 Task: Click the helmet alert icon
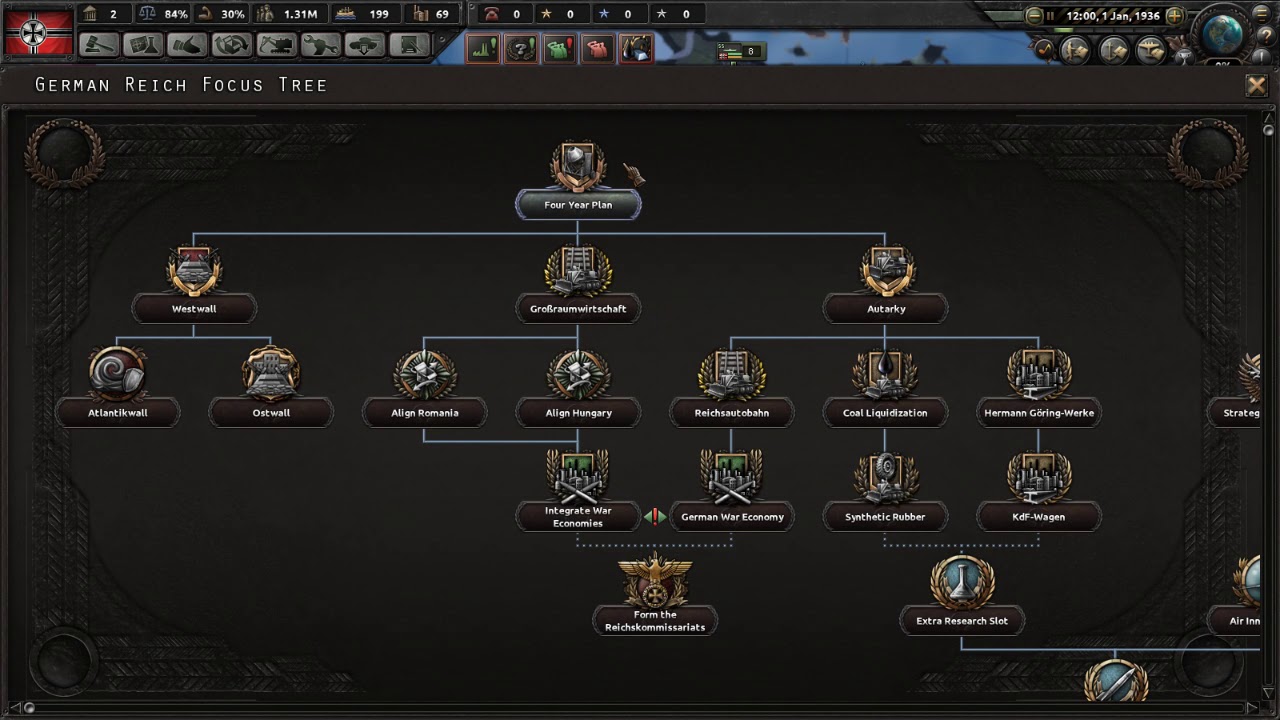(x=635, y=48)
